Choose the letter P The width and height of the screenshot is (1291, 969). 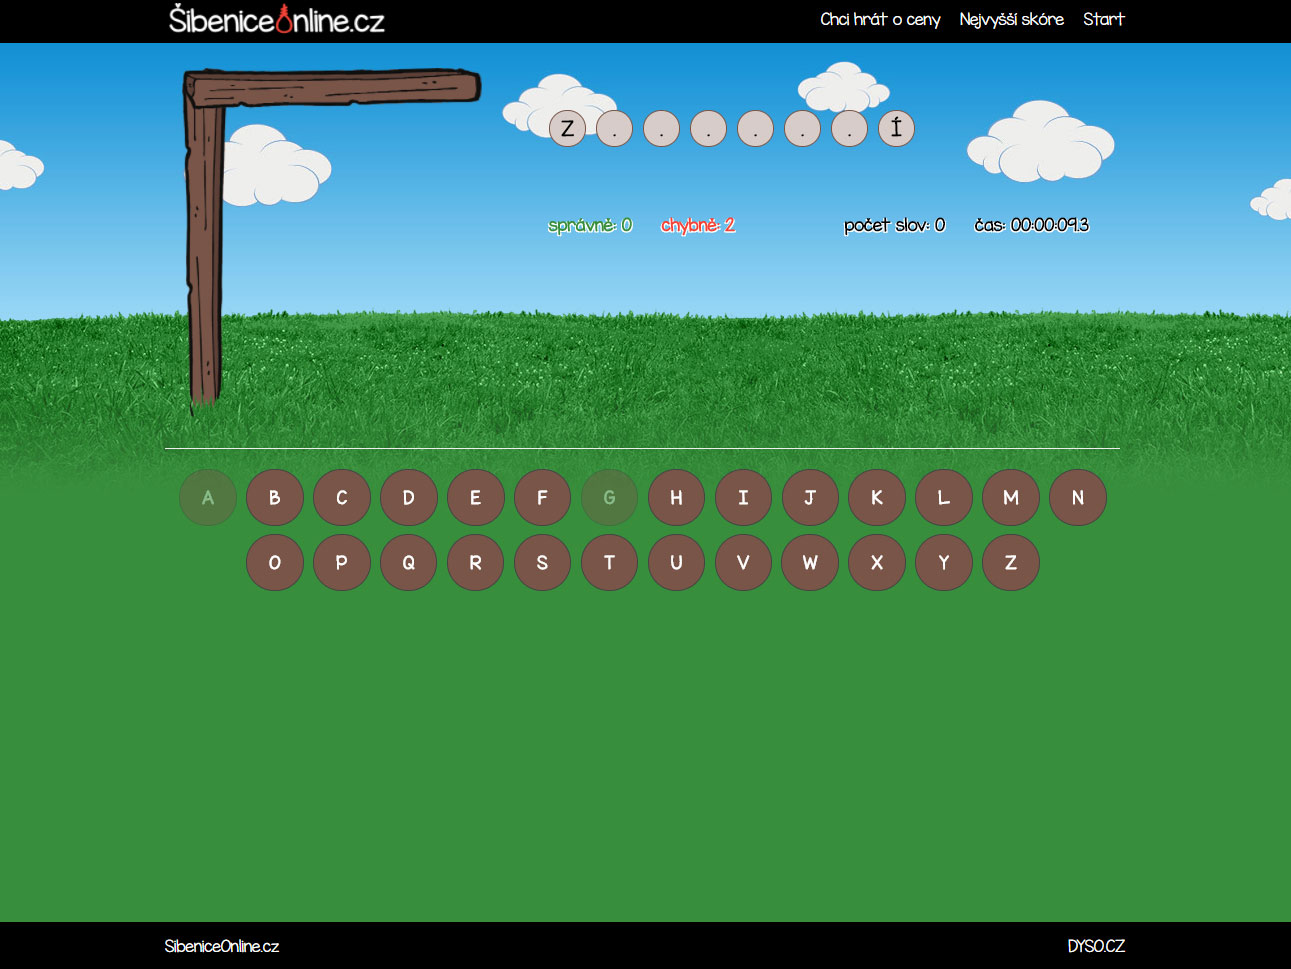[342, 562]
